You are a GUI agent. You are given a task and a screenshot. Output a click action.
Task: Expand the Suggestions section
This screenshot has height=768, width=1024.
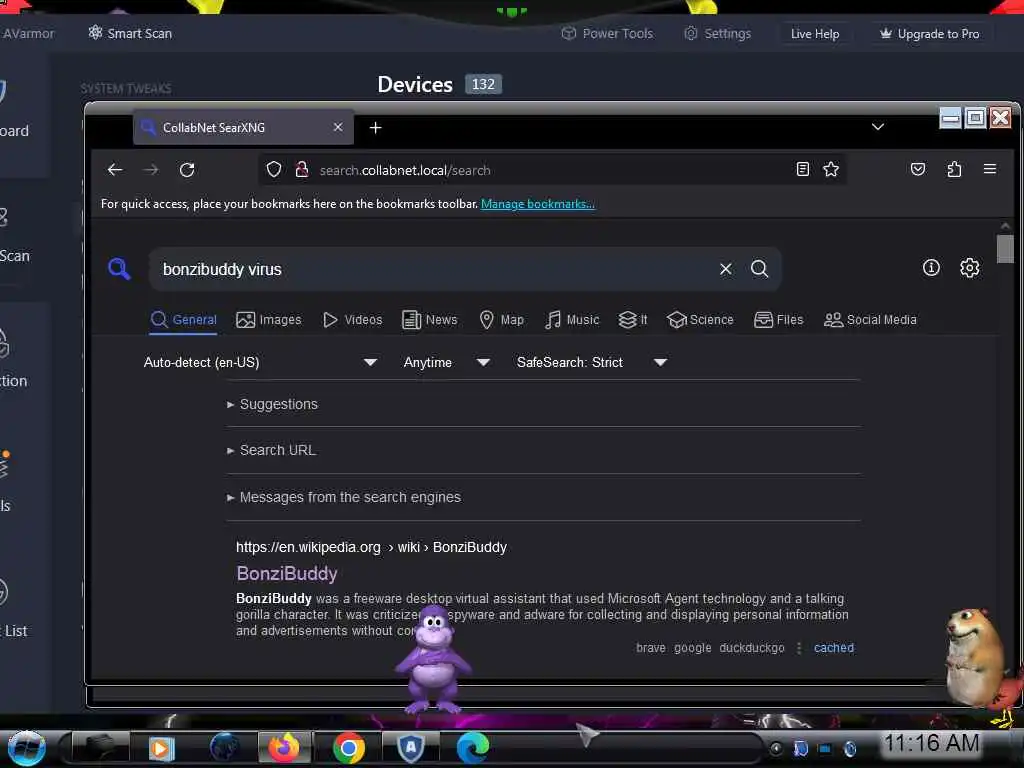272,404
